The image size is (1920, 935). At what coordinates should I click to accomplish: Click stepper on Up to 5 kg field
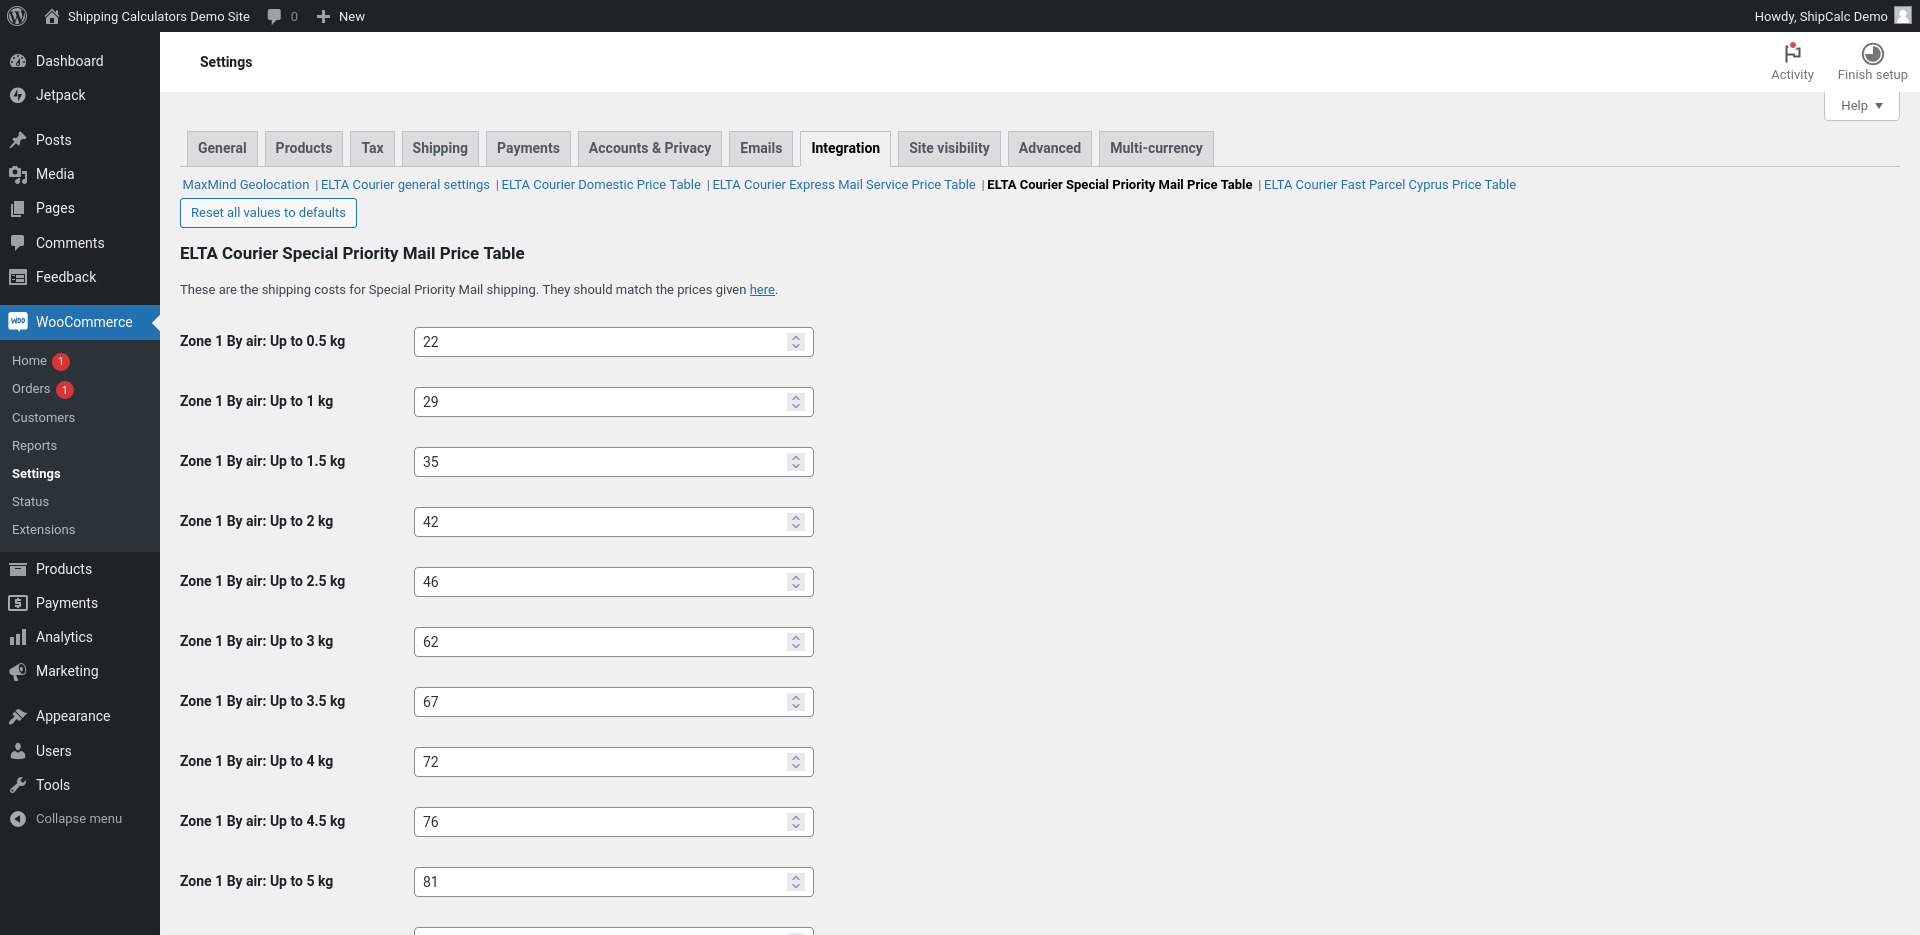(796, 882)
